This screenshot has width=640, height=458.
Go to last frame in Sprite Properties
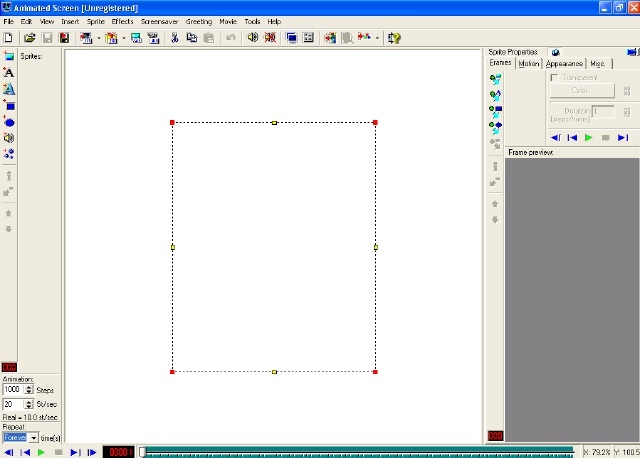point(623,138)
